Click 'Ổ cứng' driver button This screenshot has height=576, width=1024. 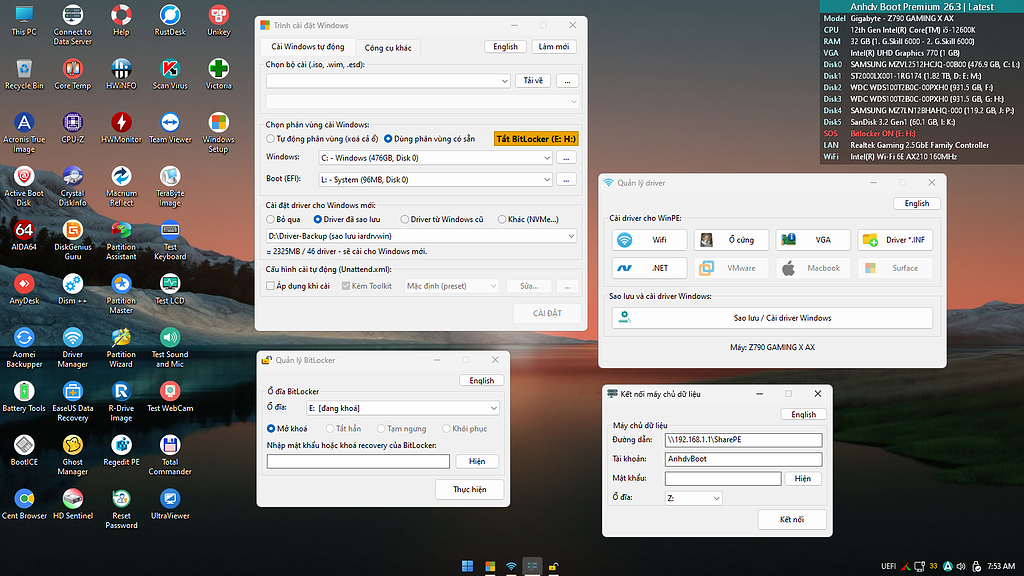coord(731,240)
